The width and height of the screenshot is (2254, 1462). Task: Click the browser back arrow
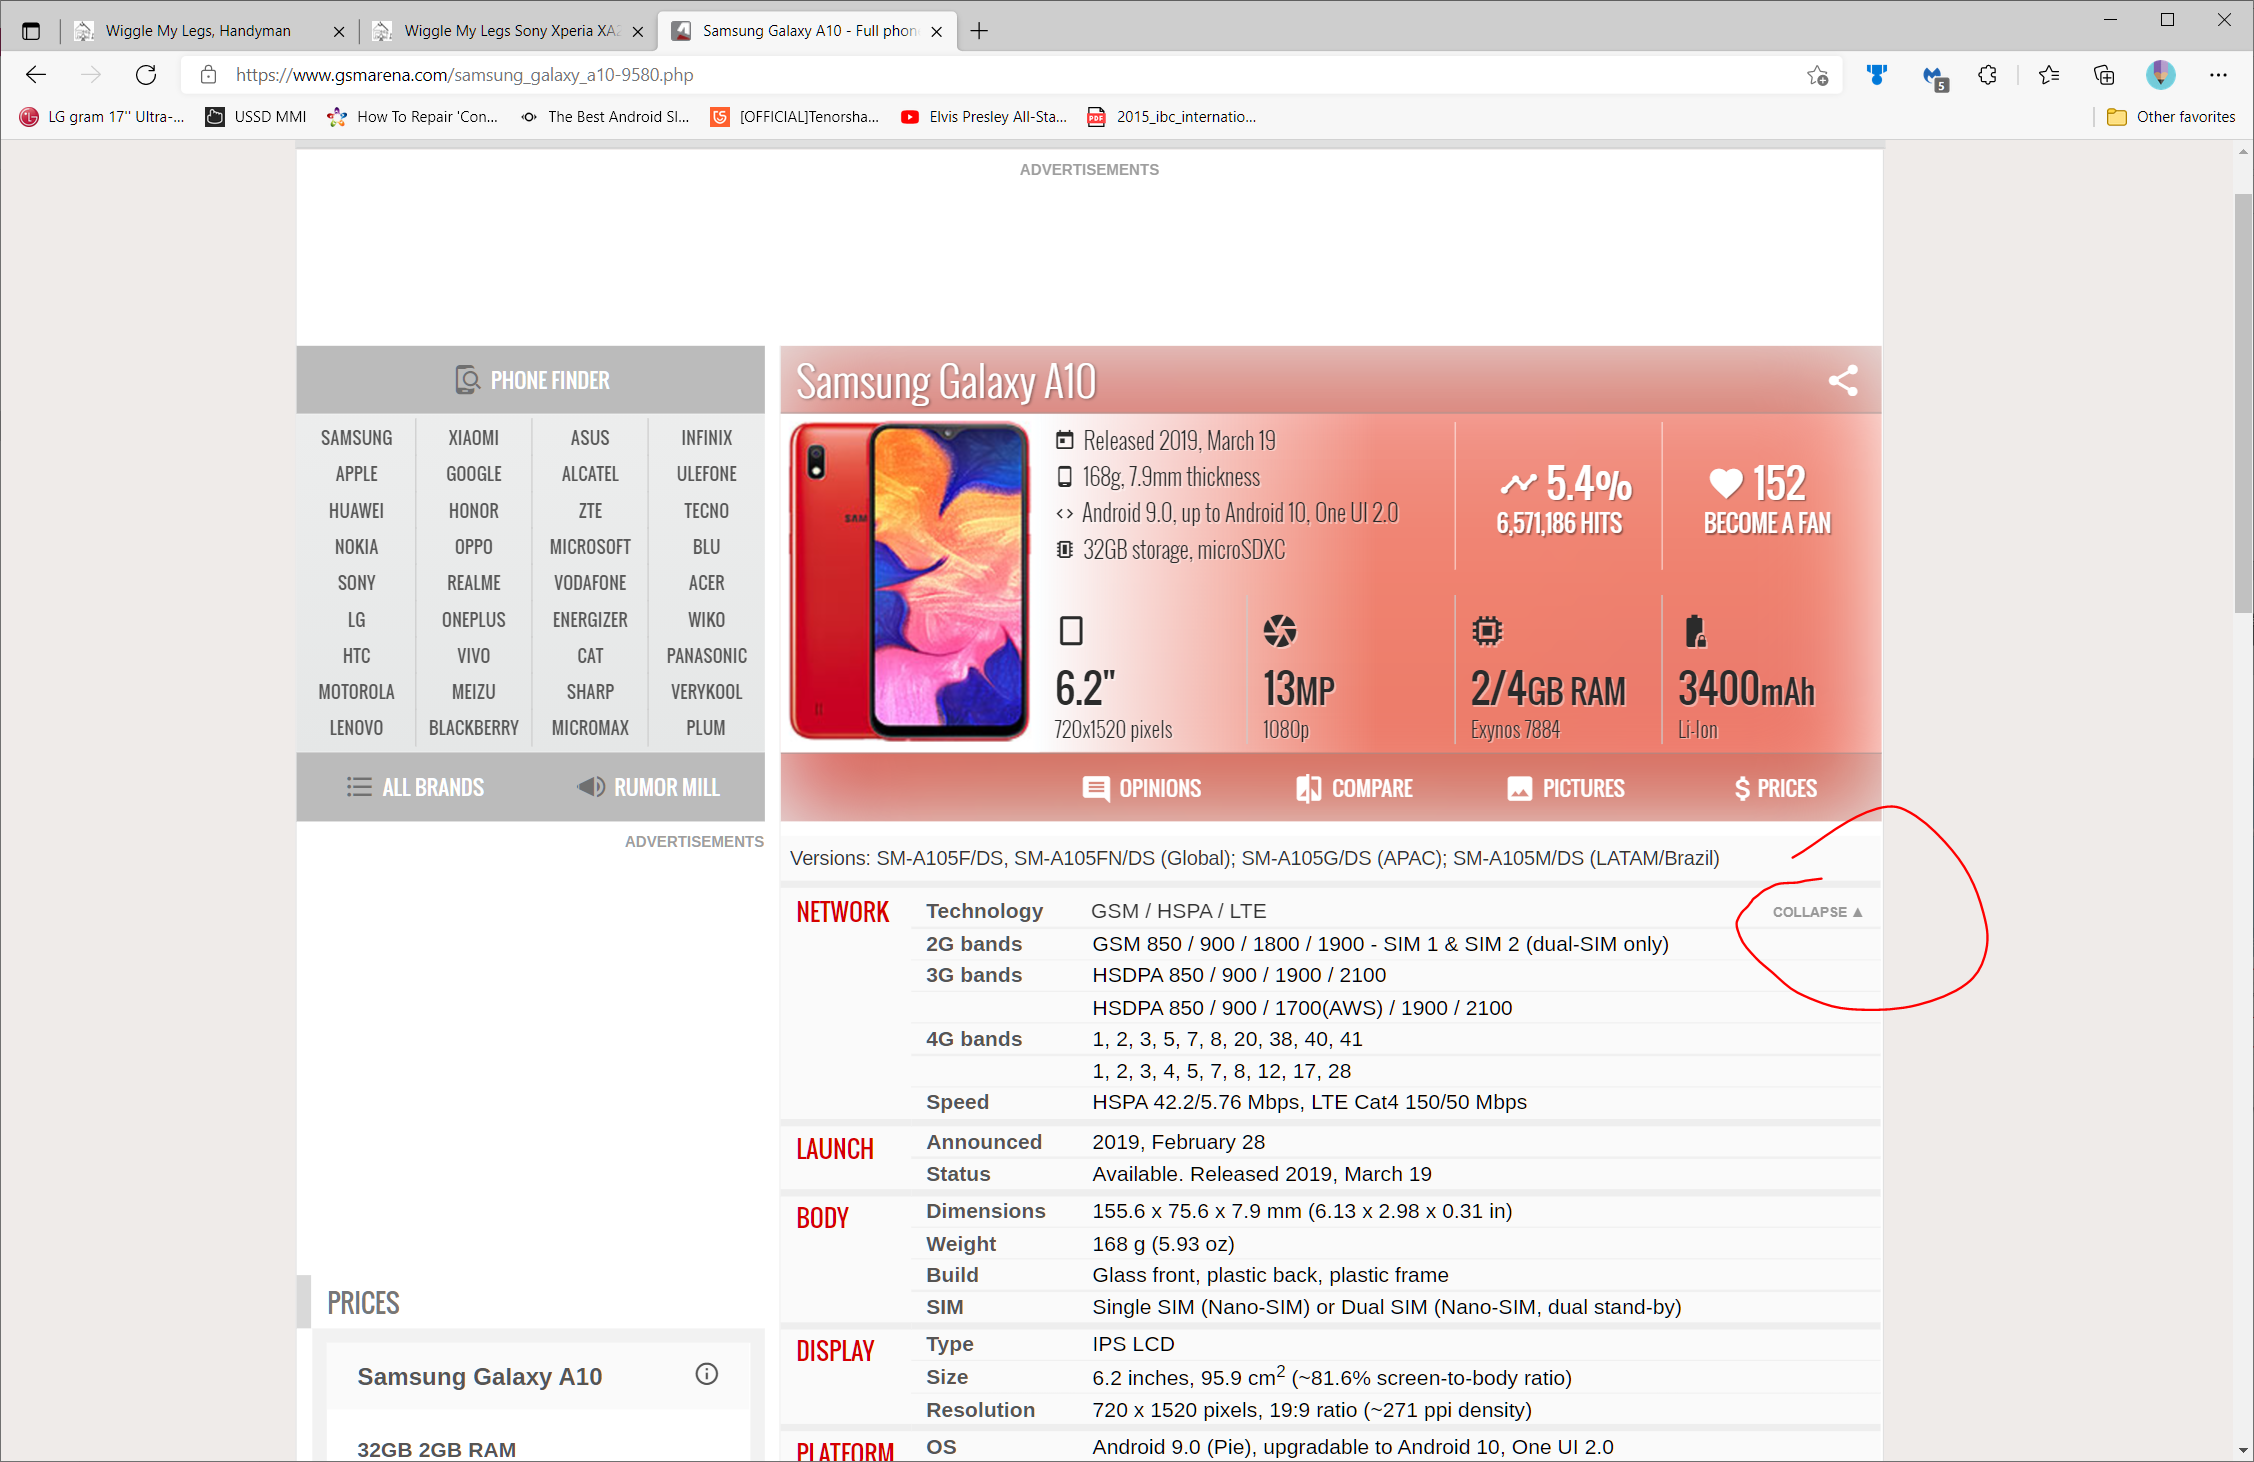(x=36, y=75)
